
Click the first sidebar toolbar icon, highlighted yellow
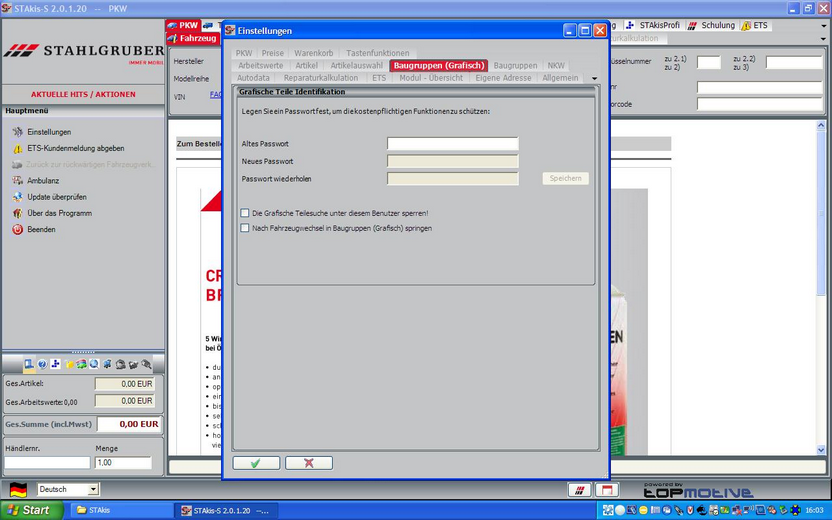click(29, 364)
